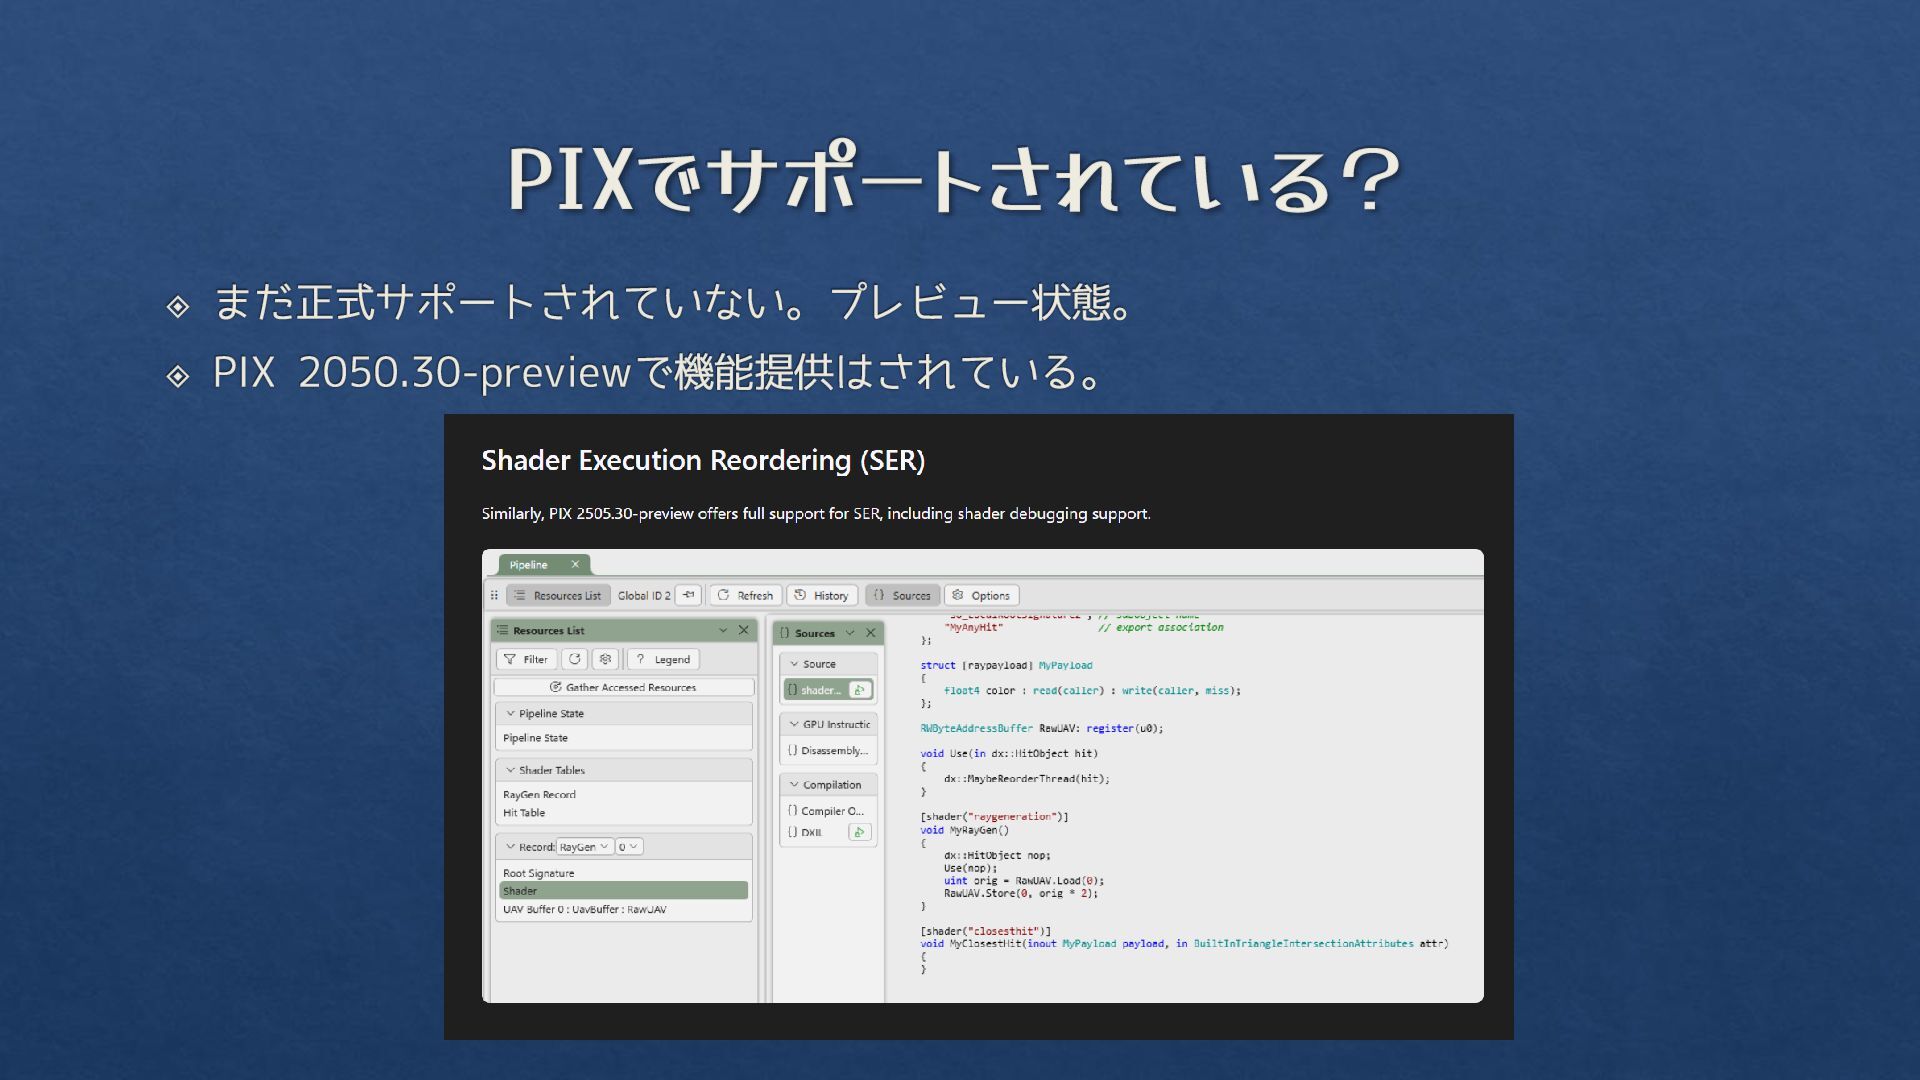Open the record index 0 dropdown

[629, 847]
